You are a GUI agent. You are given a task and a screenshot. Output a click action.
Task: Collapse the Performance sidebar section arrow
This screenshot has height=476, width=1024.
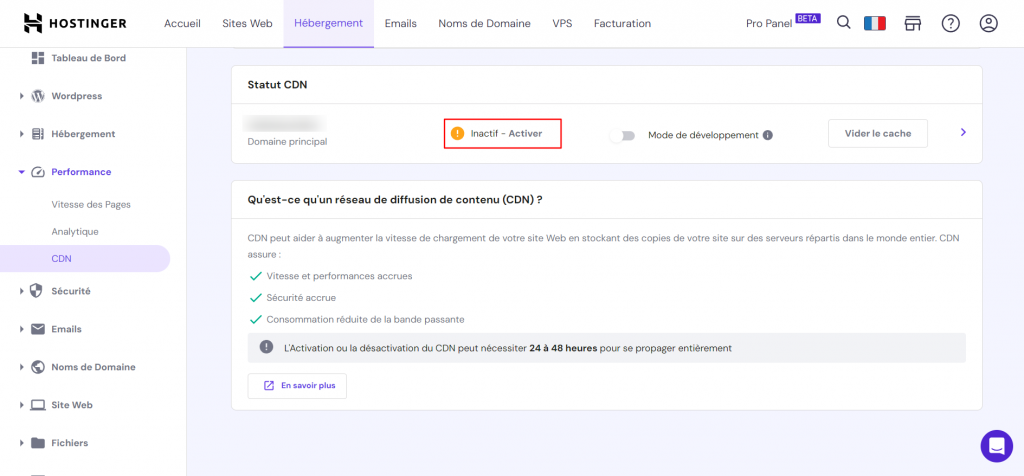click(x=22, y=172)
